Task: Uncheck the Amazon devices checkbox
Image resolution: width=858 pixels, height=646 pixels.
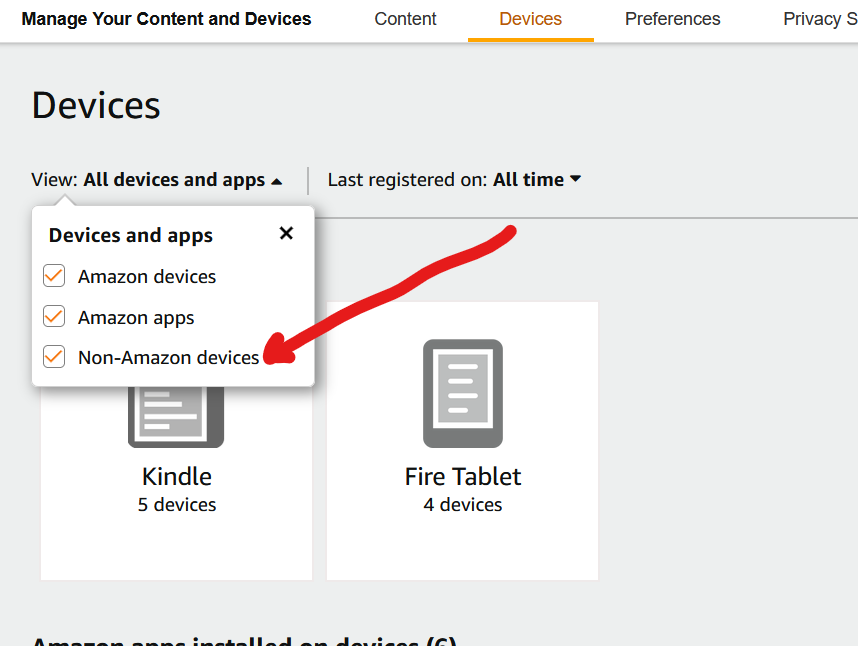Action: pyautogui.click(x=53, y=275)
